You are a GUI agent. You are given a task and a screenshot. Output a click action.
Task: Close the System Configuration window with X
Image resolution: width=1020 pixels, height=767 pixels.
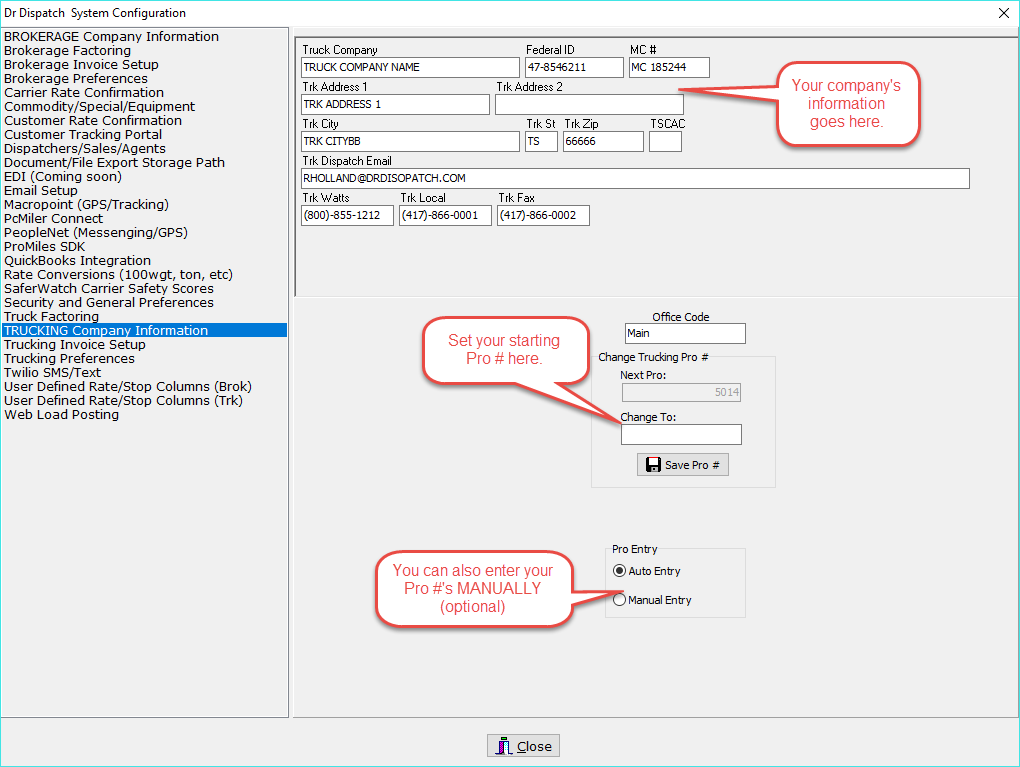pos(1003,13)
